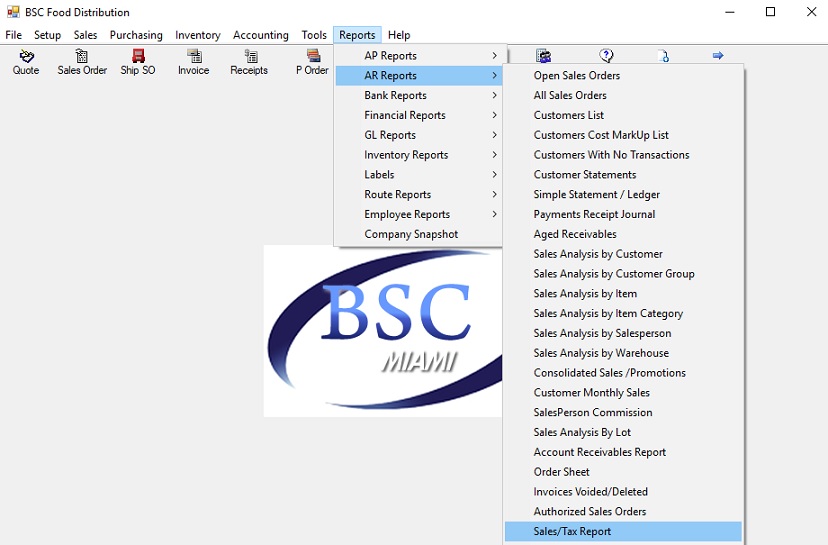Screen dimensions: 828x545
Task: Minimize the BSC Food Distribution window
Action: [x=730, y=12]
